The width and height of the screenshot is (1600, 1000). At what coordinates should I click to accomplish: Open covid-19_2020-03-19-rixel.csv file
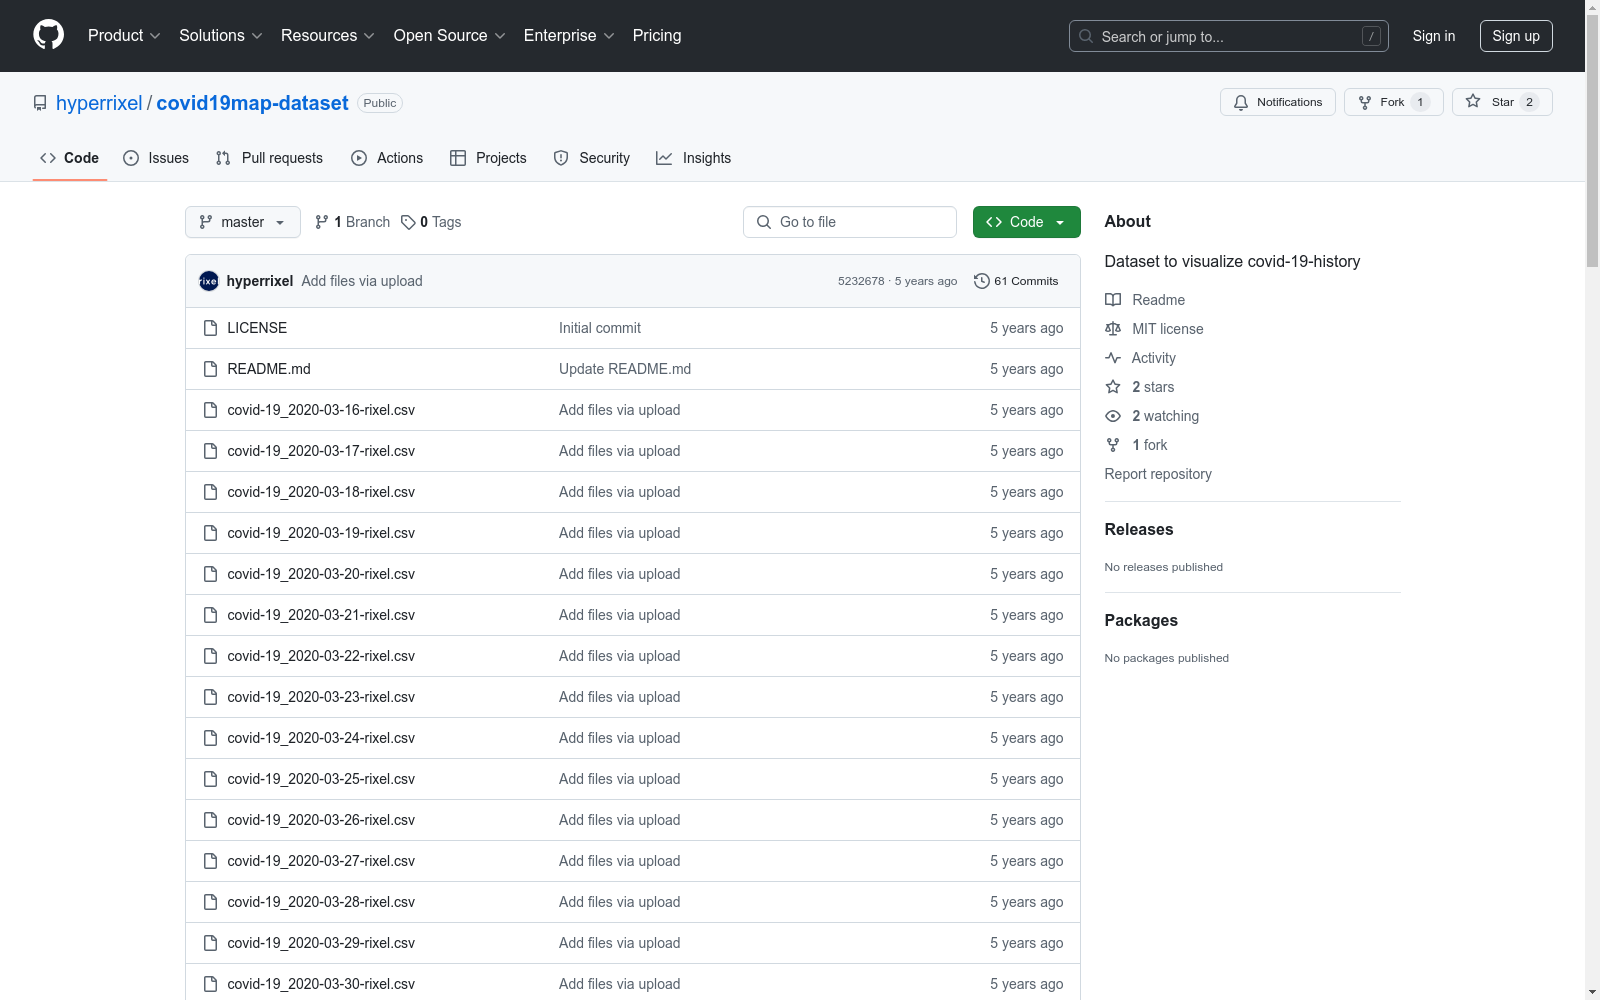(x=321, y=533)
